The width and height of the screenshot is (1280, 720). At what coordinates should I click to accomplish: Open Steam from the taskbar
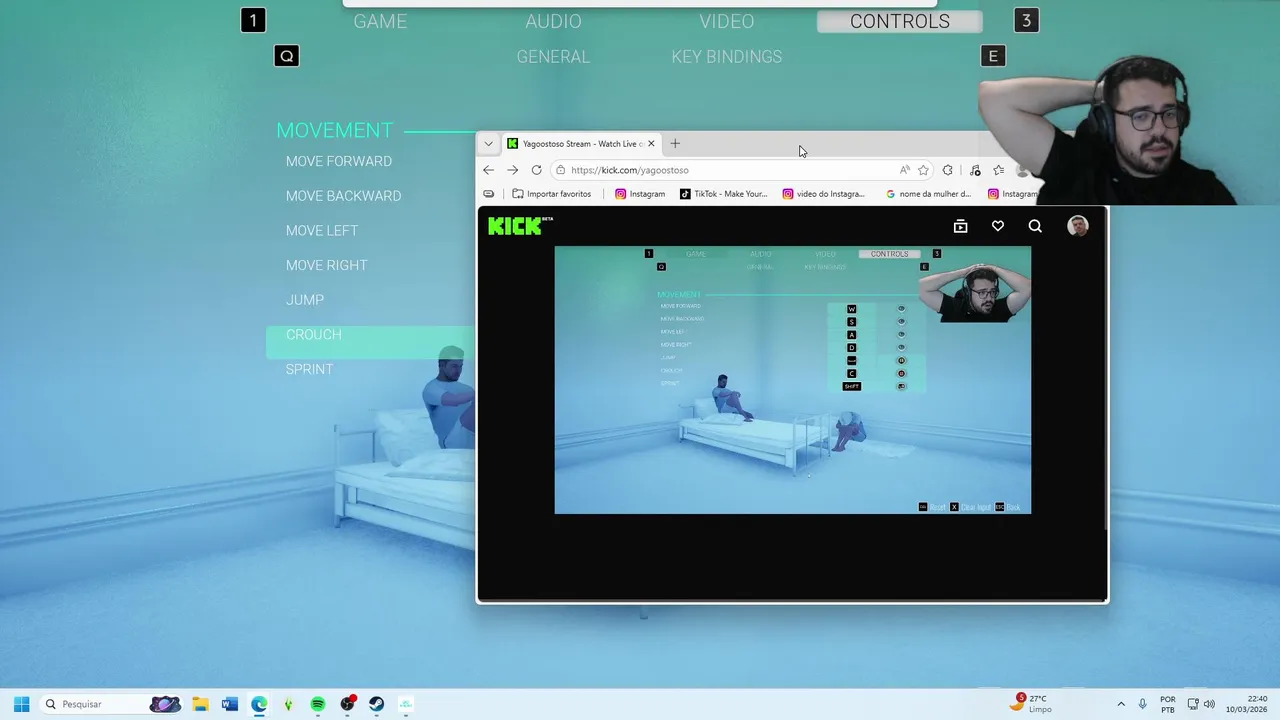coord(376,704)
